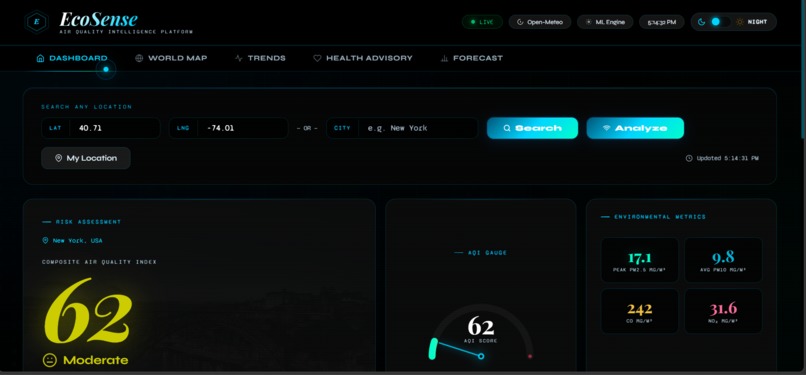This screenshot has width=806, height=375.
Task: Click the 9.8 Avg PM10 metric card
Action: pyautogui.click(x=723, y=260)
